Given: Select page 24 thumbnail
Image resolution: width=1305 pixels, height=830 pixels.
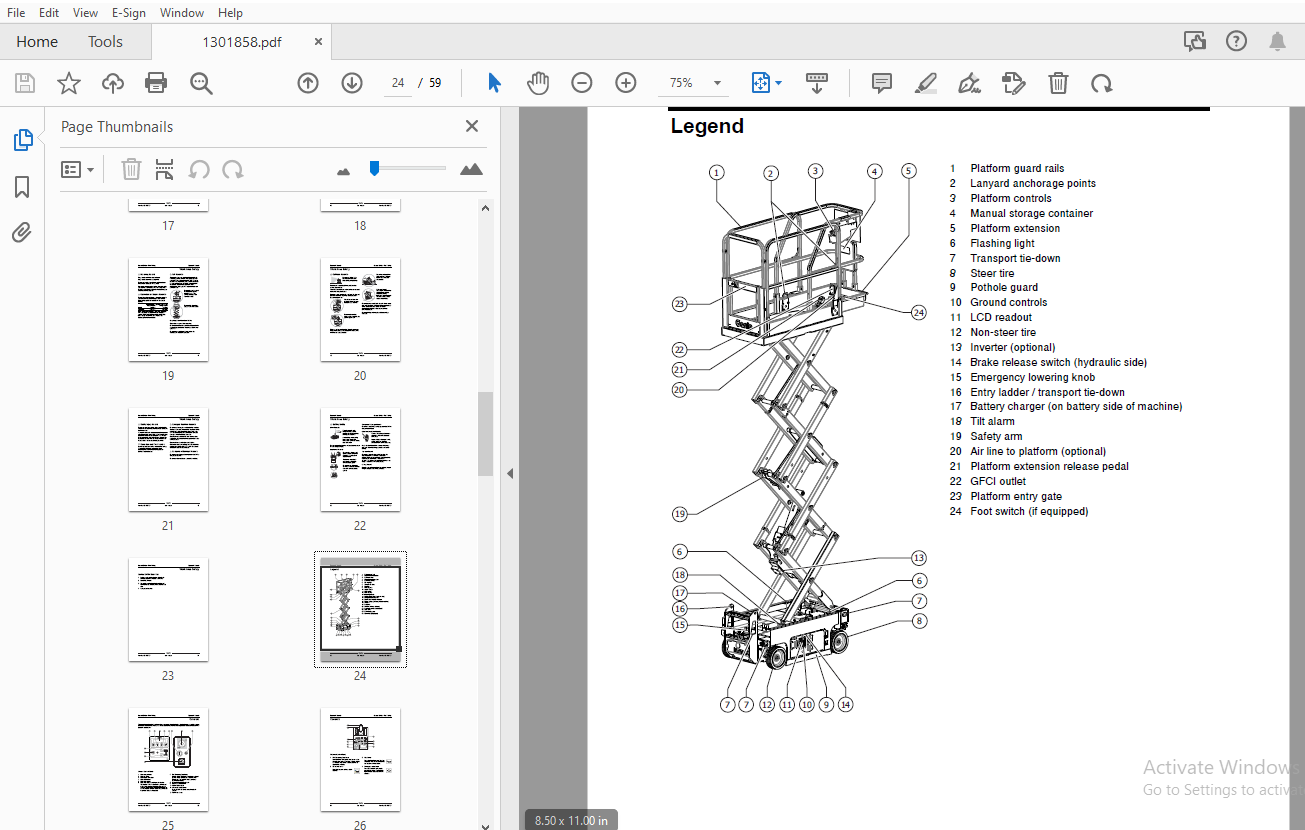Looking at the screenshot, I should click(360, 609).
